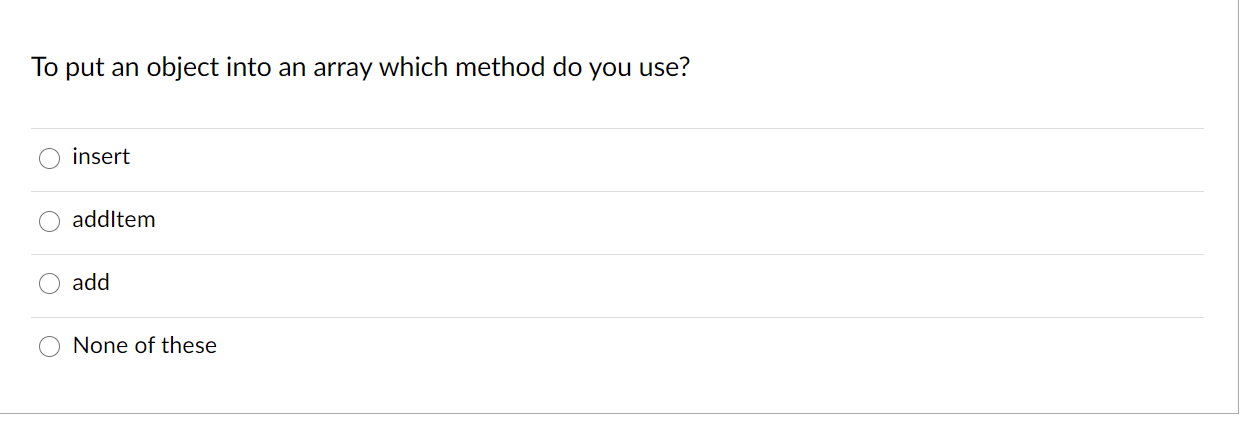Click the word 'array' in the question
This screenshot has width=1250, height=421.
(340, 69)
